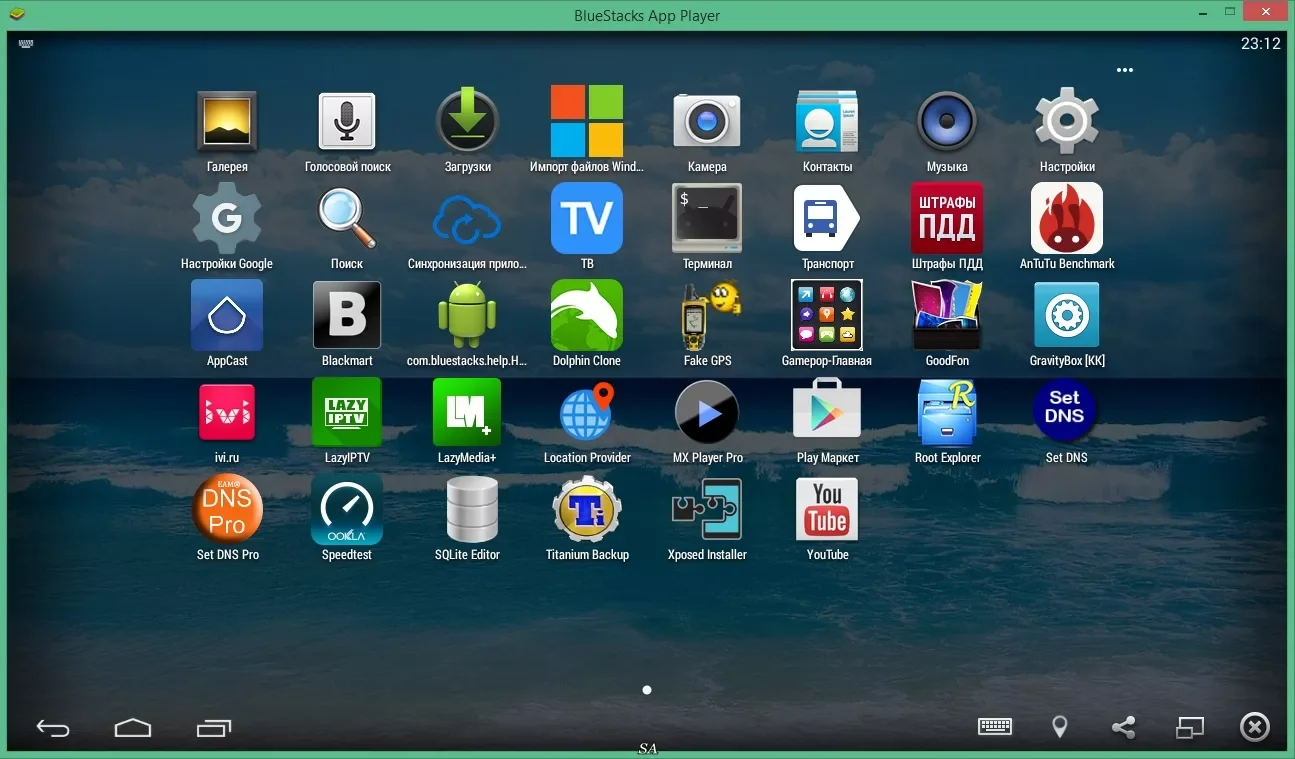
Task: Launch the Set DNS app
Action: [x=1067, y=412]
